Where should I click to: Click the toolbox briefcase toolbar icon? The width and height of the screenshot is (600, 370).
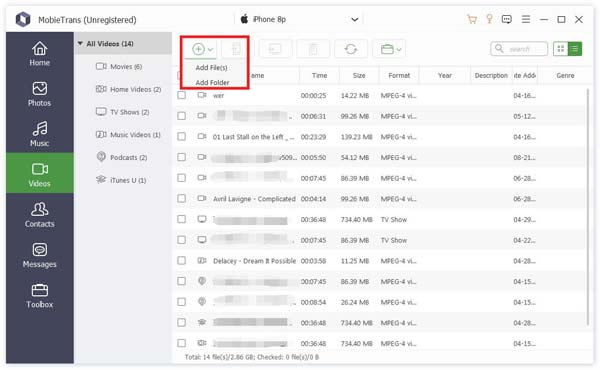pyautogui.click(x=387, y=49)
